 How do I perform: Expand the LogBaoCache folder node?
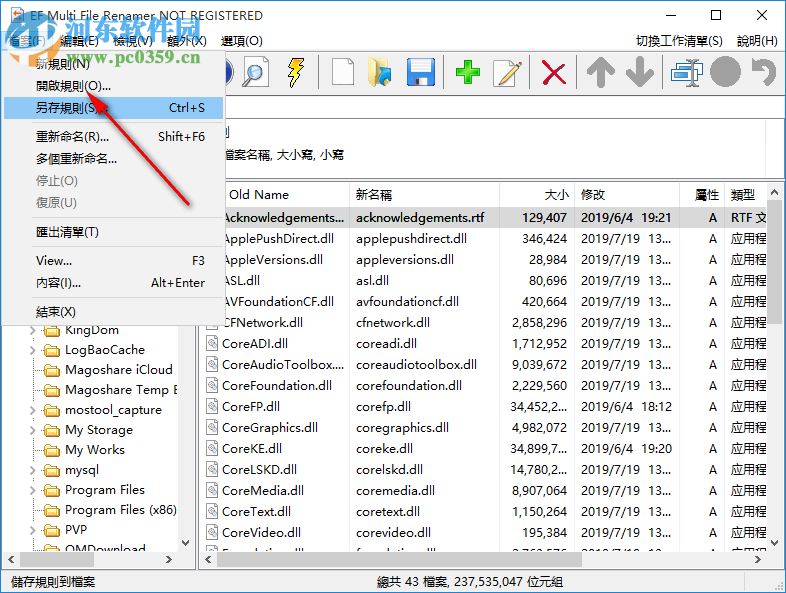point(33,350)
